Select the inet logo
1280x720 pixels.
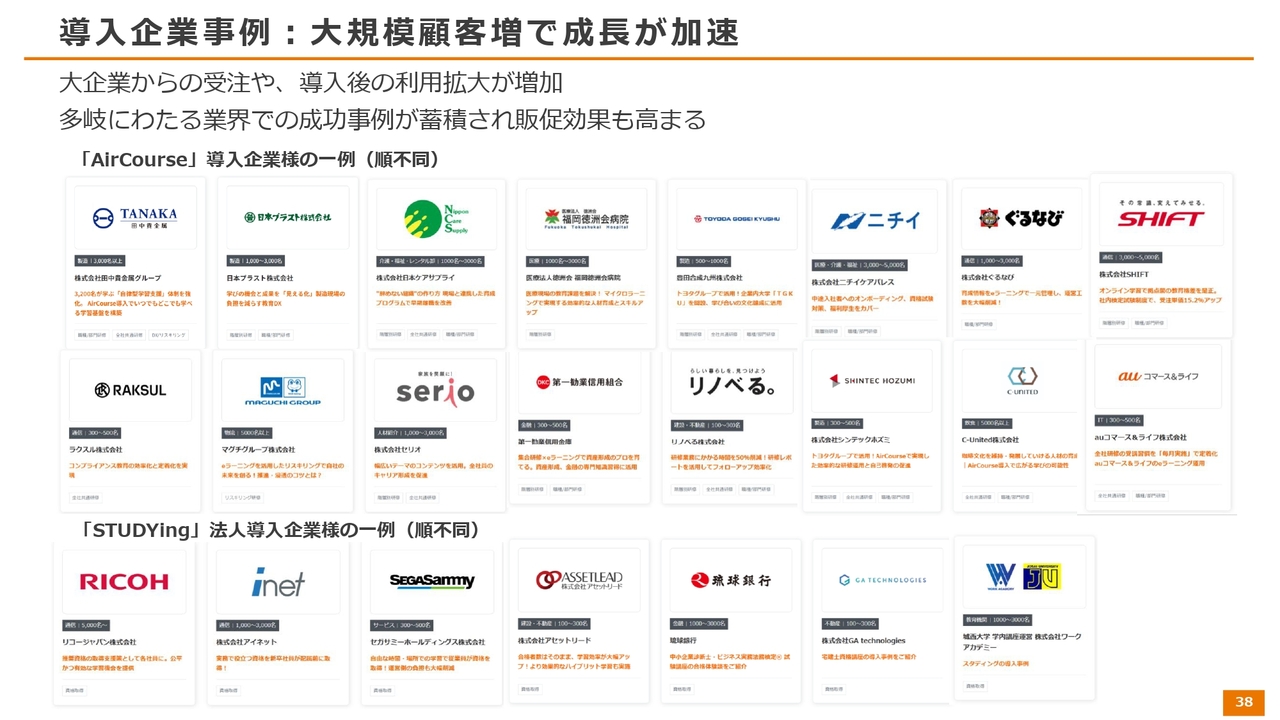coord(278,581)
